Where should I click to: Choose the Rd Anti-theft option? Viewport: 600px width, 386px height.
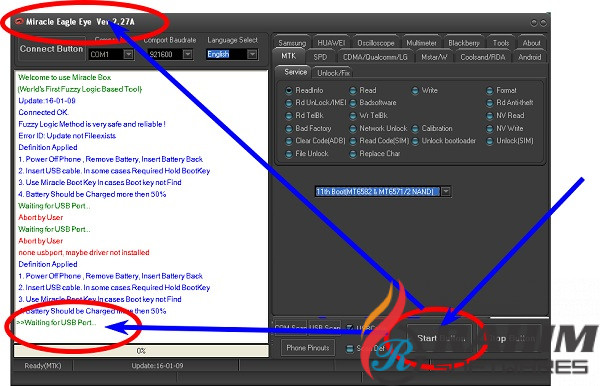click(489, 103)
